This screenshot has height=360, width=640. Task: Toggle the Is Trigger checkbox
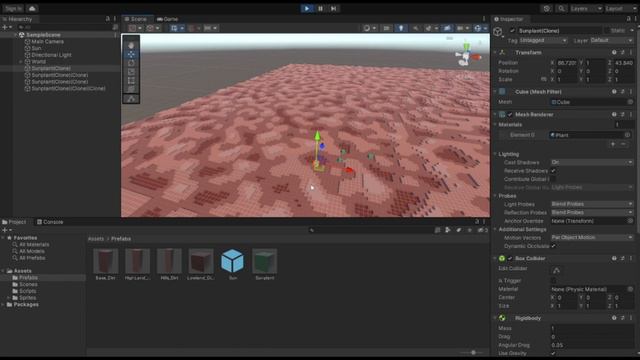click(553, 280)
